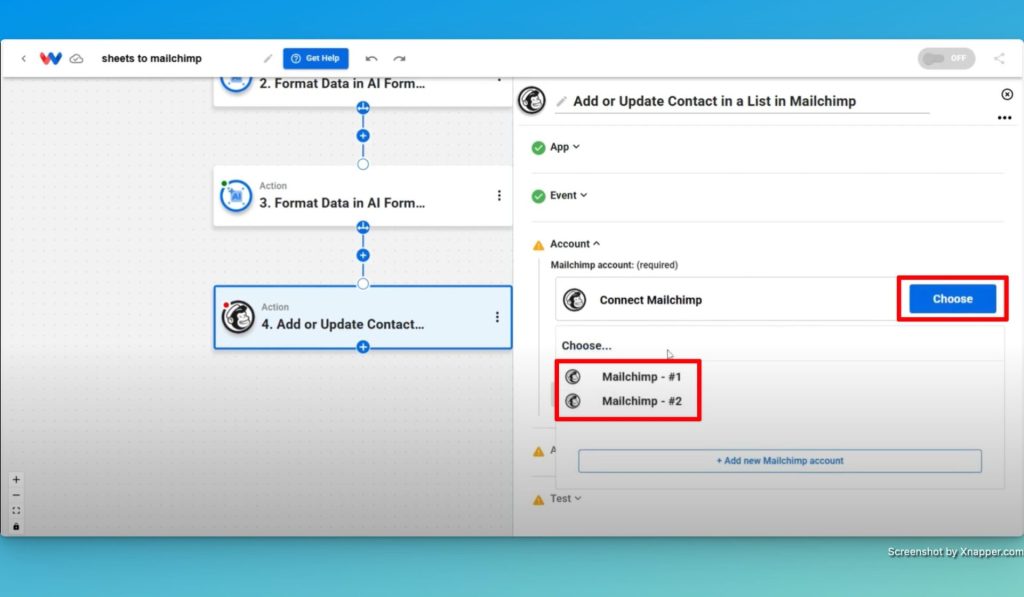Toggle the workflow OFF switch on
The width and height of the screenshot is (1024, 597).
[x=946, y=58]
